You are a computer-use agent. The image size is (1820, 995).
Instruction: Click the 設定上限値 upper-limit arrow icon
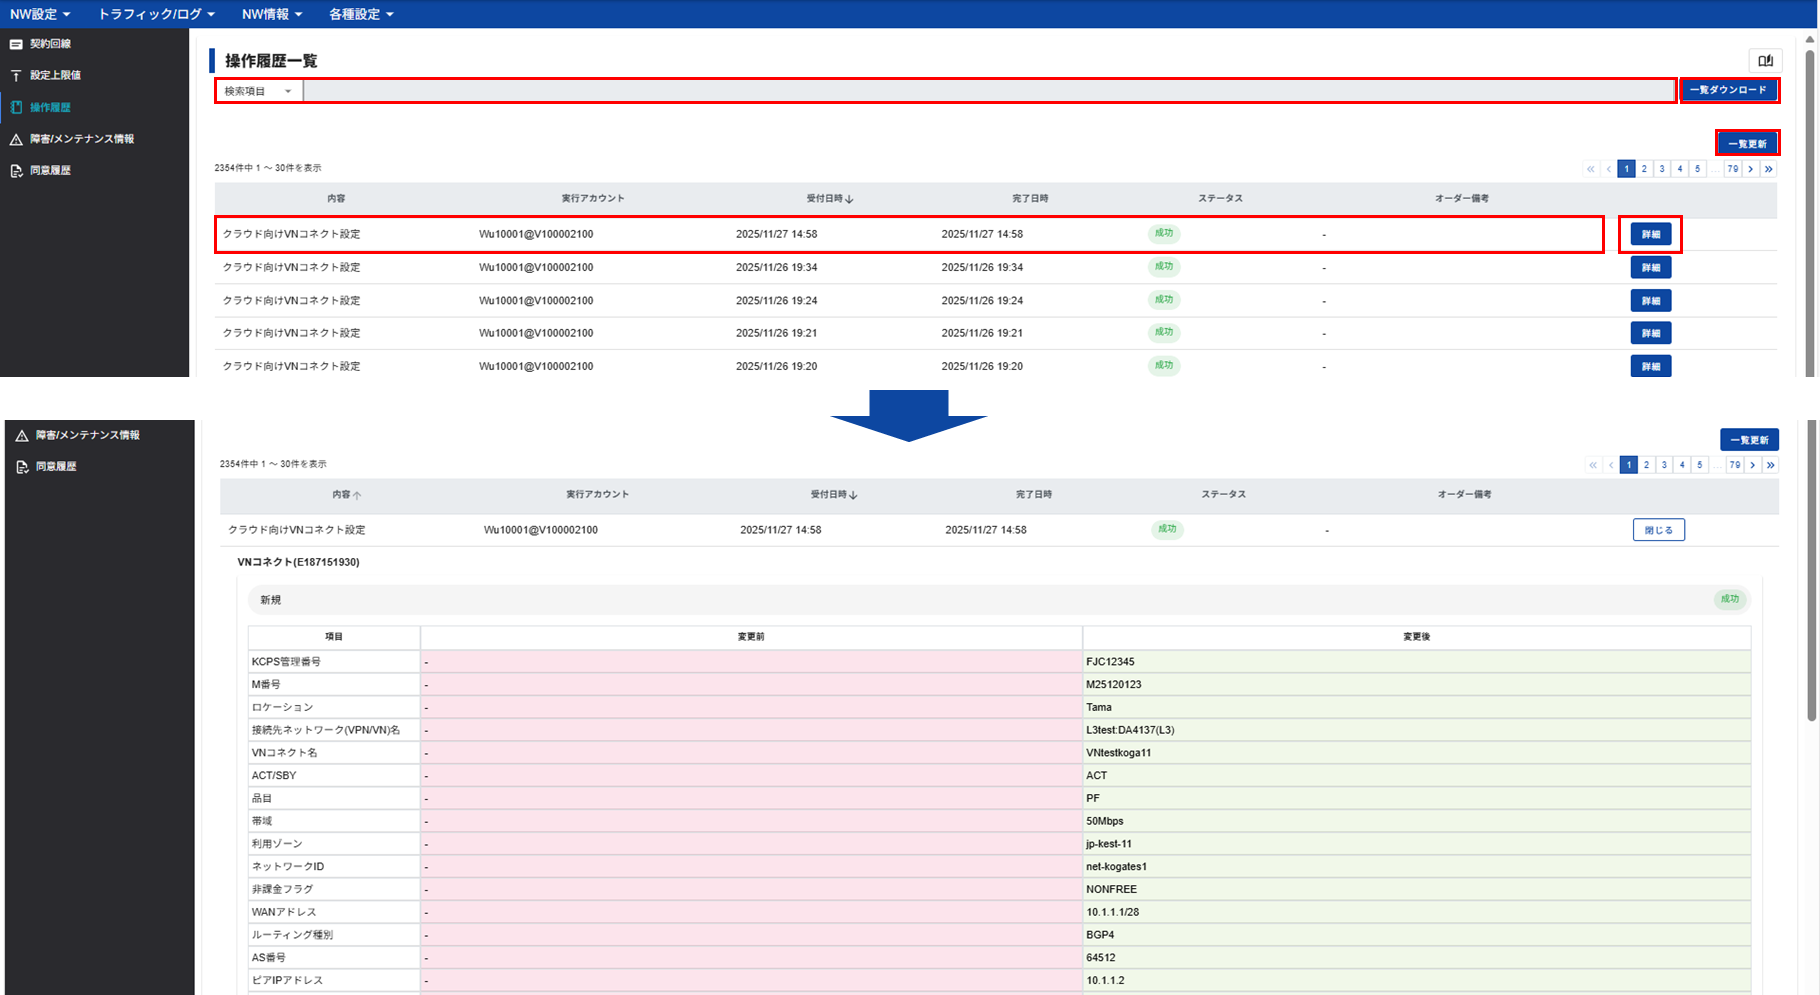click(x=16, y=75)
